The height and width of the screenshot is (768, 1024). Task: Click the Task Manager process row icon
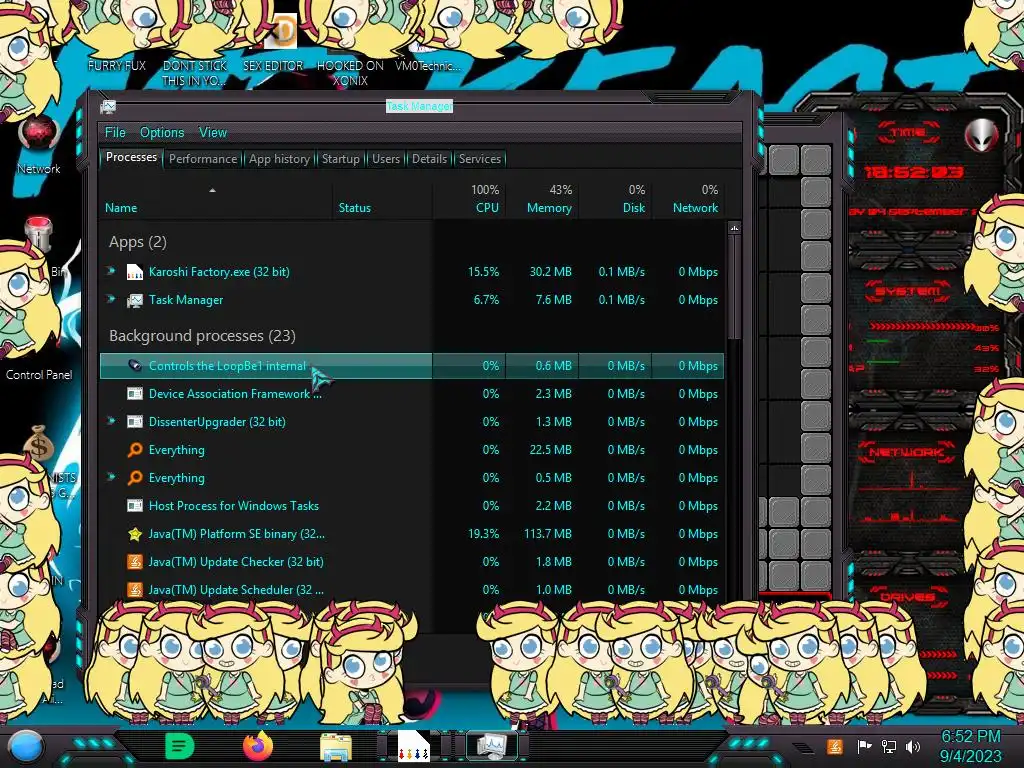point(135,300)
